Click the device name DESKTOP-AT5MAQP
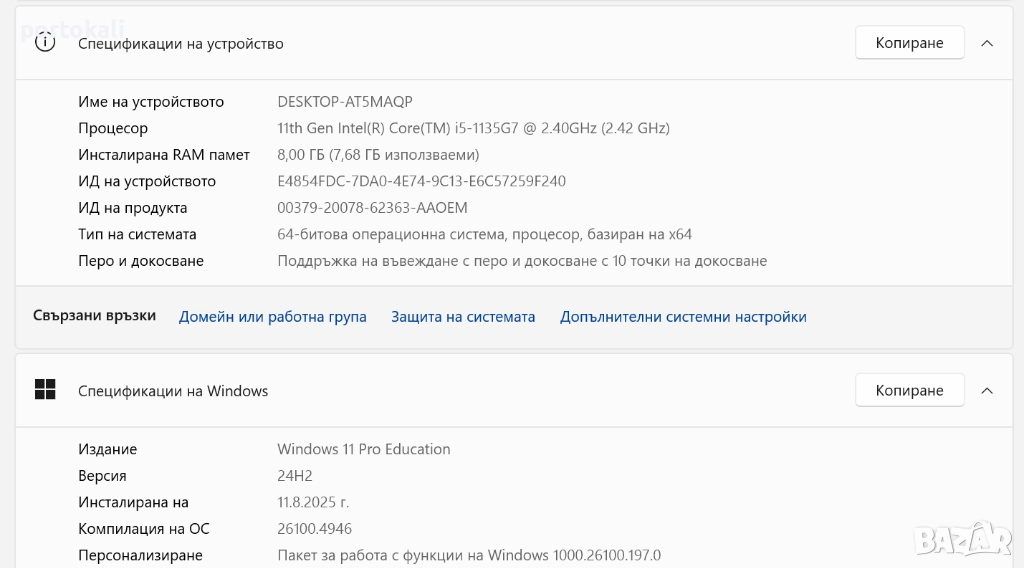This screenshot has width=1024, height=568. [x=345, y=102]
